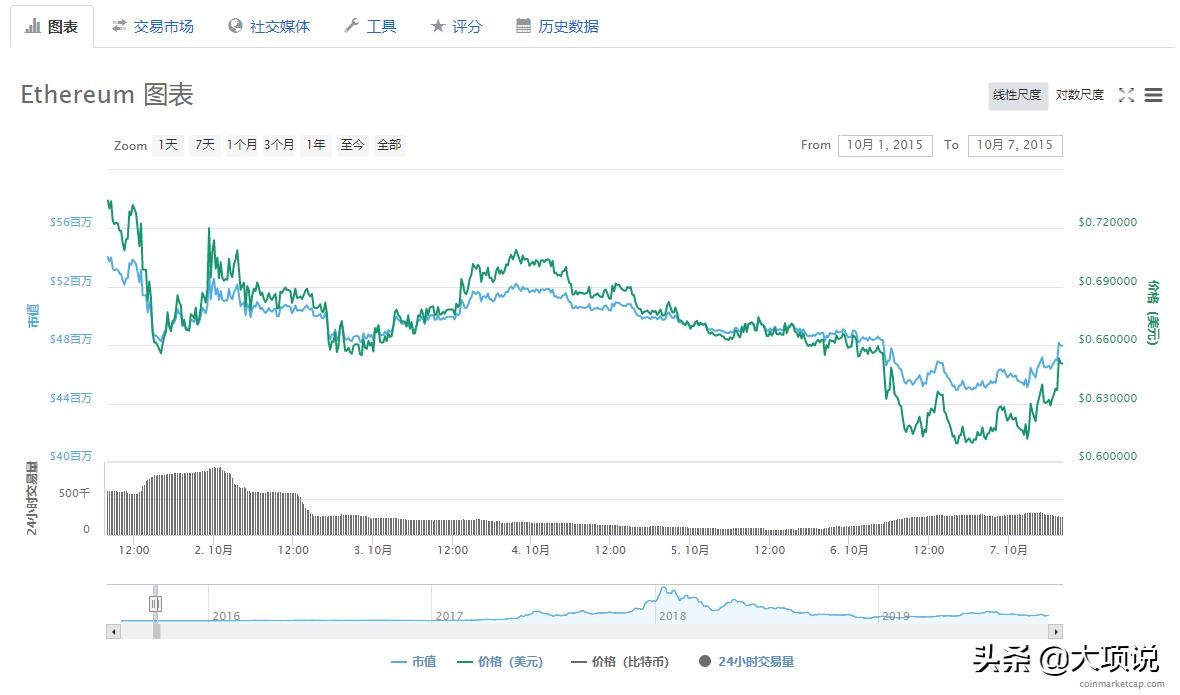Switch to 对数尺度 scale
This screenshot has width=1180, height=695.
(1080, 95)
